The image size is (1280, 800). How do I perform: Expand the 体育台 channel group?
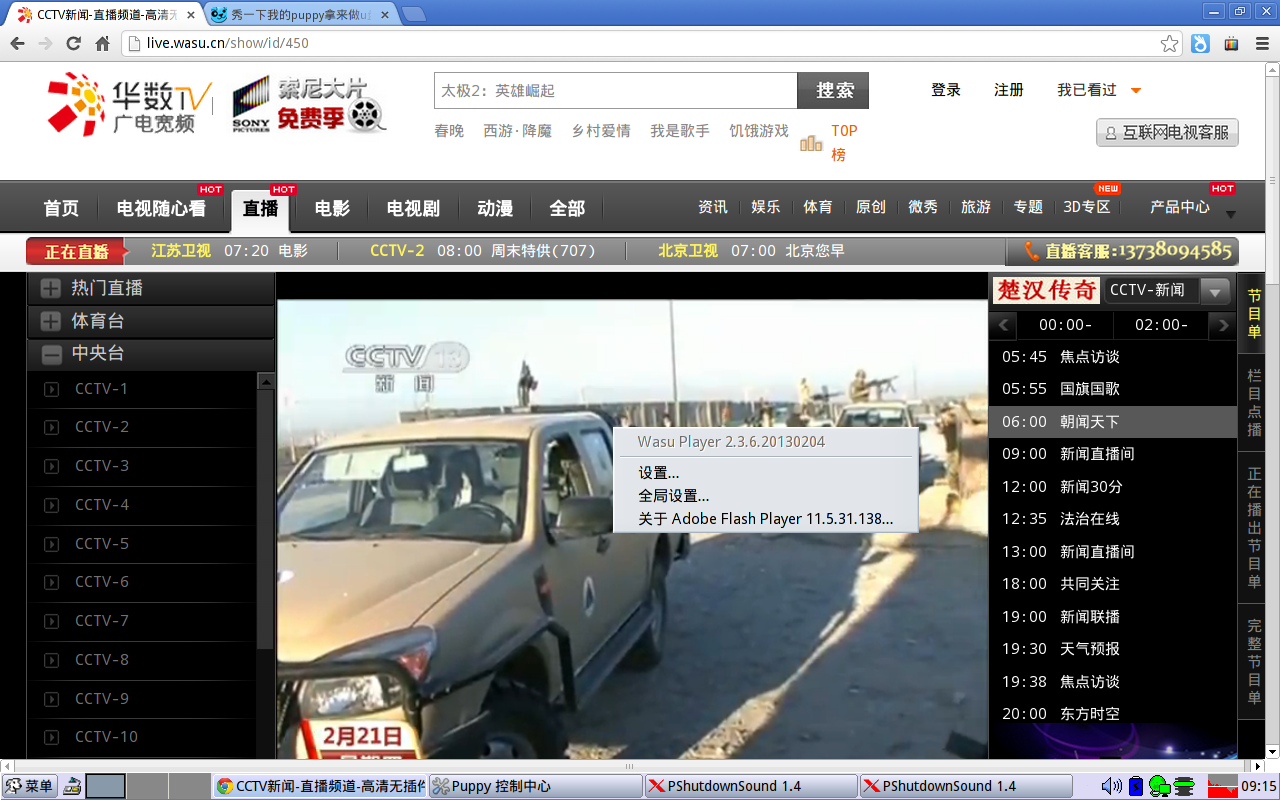[50, 322]
